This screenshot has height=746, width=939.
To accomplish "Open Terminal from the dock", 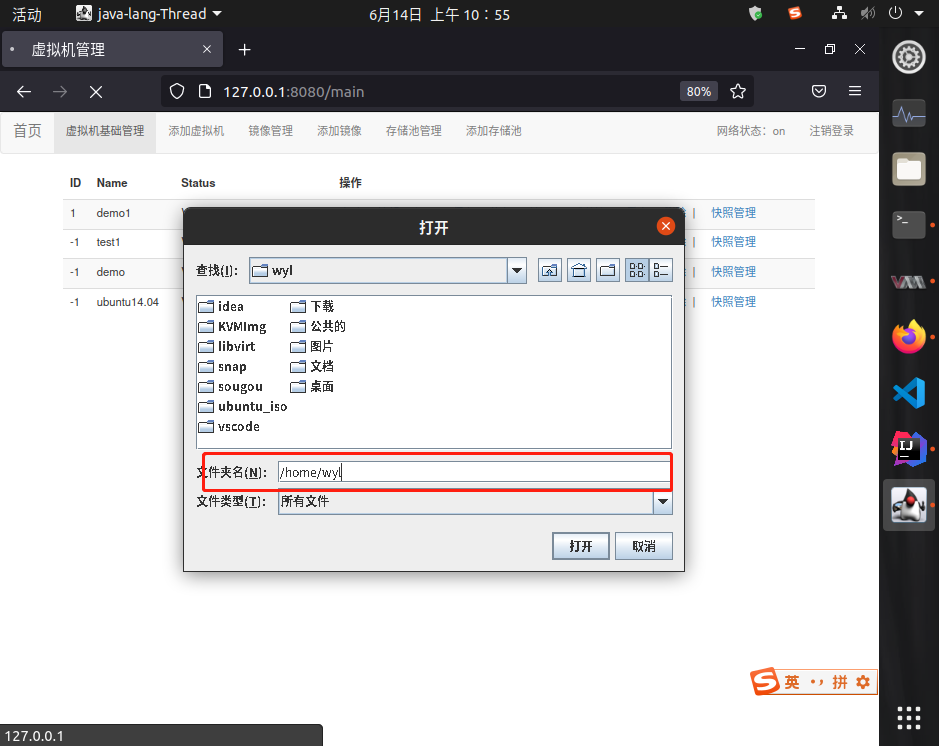I will pos(908,225).
